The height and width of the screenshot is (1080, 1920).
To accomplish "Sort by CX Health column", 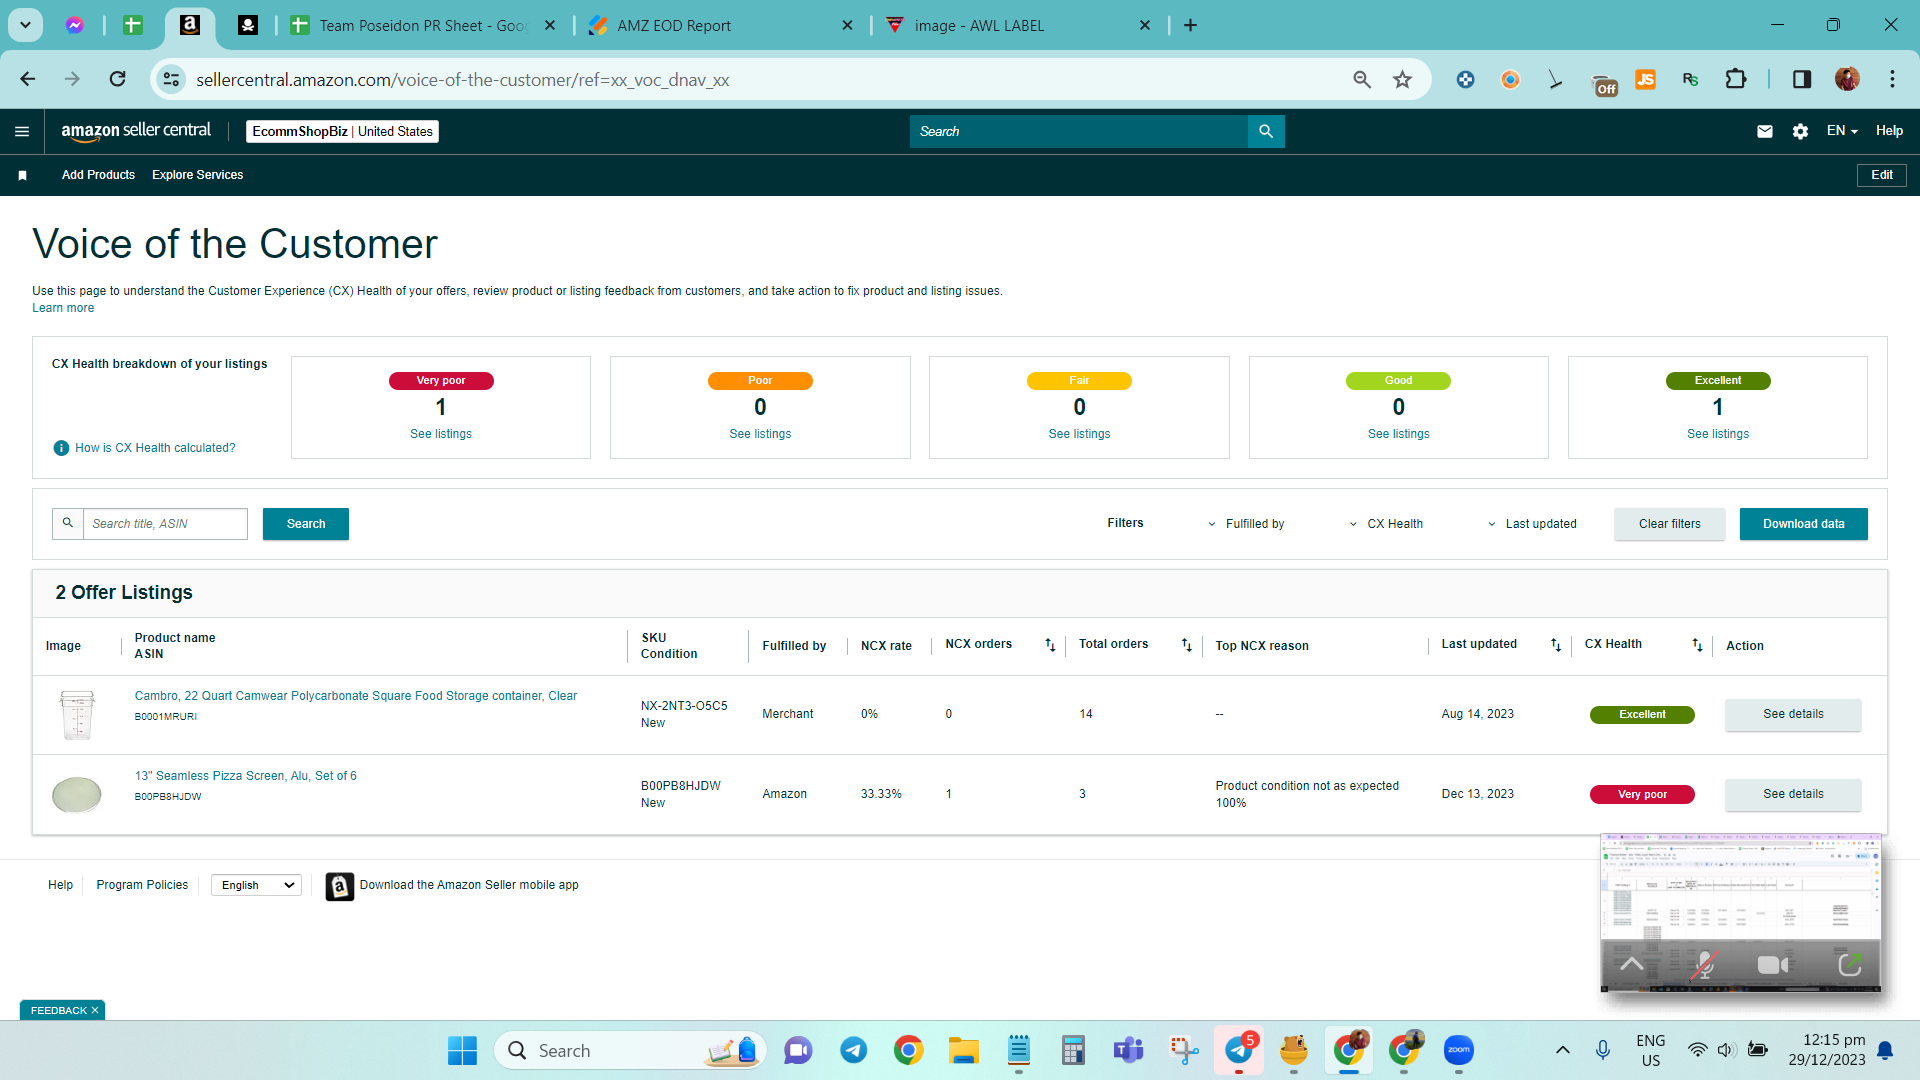I will 1697,645.
